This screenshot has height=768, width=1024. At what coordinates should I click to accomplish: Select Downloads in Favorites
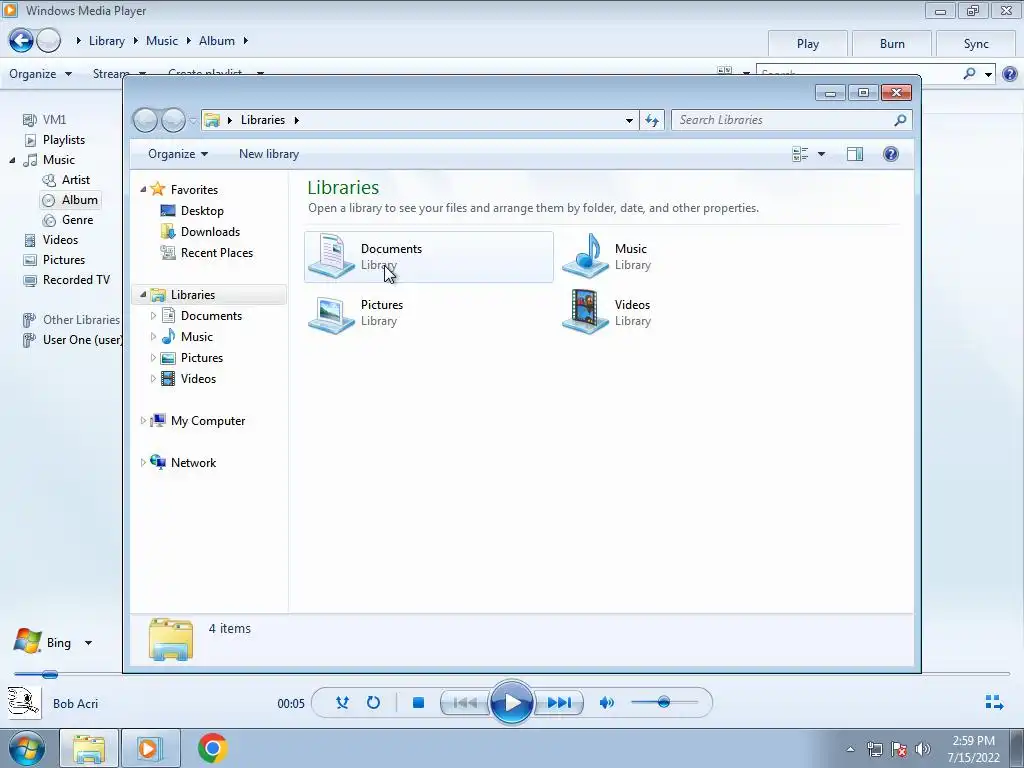210,232
